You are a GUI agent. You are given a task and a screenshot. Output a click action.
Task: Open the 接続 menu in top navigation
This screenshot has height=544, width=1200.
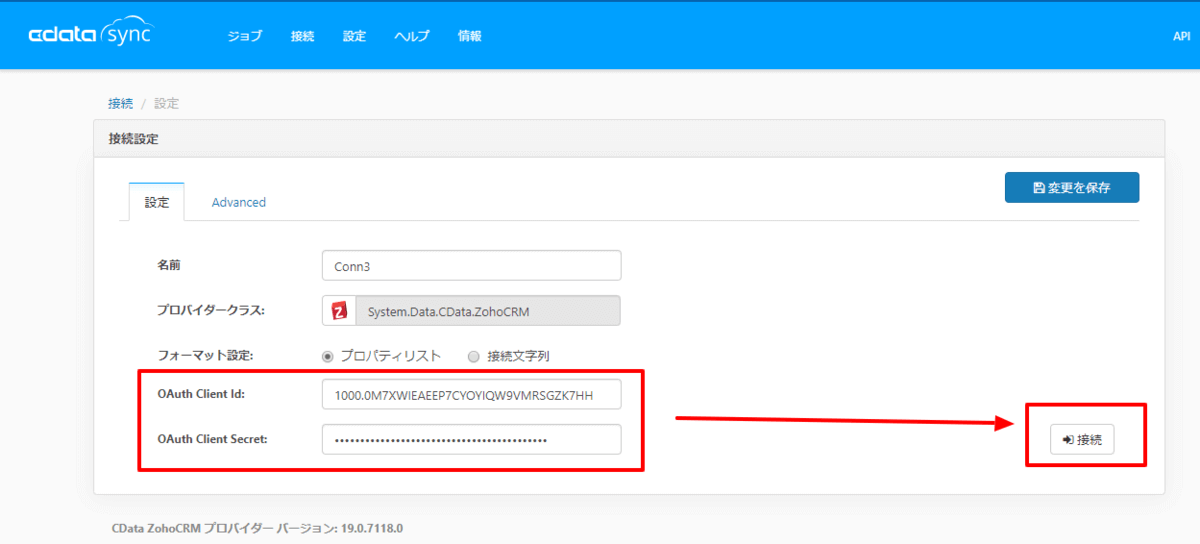(x=303, y=36)
